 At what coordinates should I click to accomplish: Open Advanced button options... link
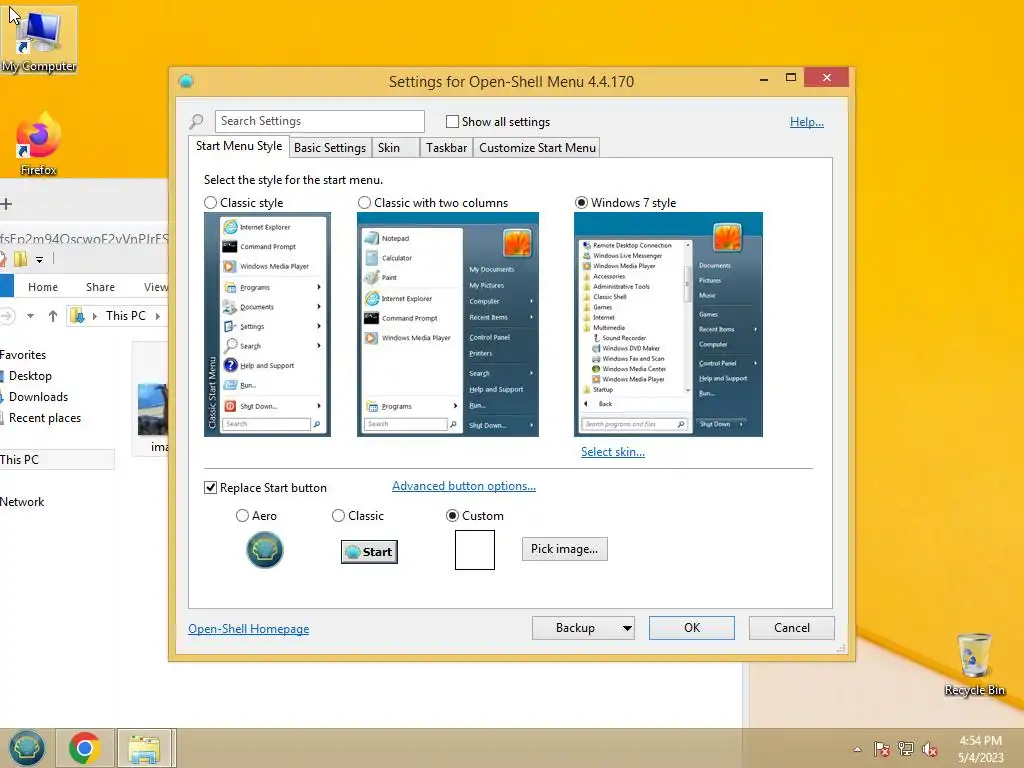(464, 486)
